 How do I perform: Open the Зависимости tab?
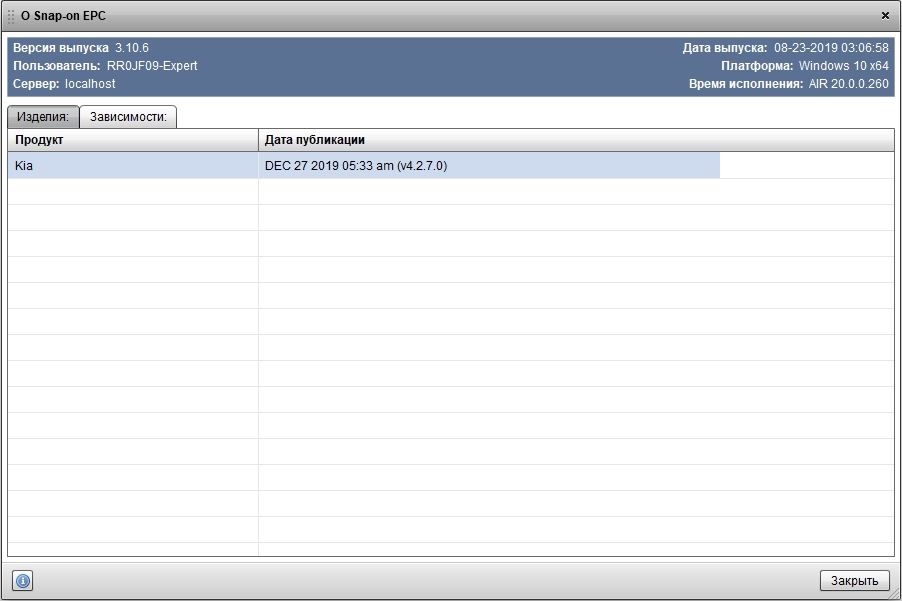pyautogui.click(x=128, y=117)
